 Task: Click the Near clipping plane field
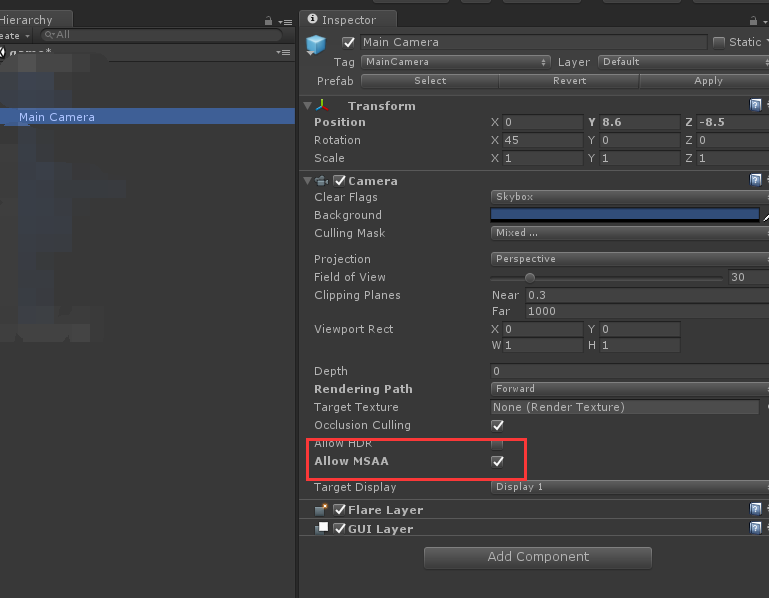click(647, 295)
